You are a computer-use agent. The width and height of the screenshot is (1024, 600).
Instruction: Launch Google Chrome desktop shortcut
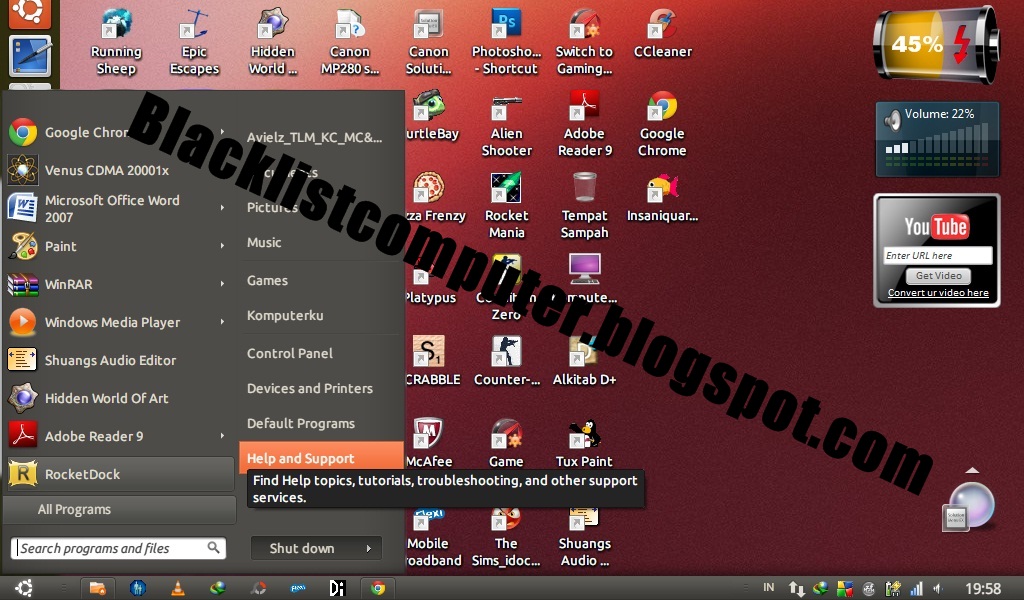[x=662, y=124]
